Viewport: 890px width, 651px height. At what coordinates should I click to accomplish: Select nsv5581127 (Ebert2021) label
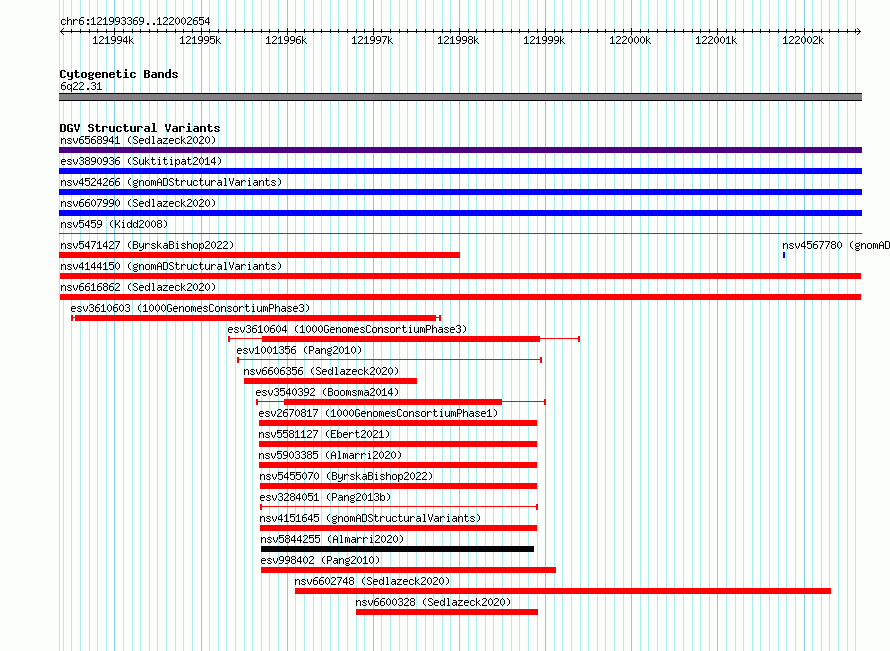pyautogui.click(x=324, y=434)
